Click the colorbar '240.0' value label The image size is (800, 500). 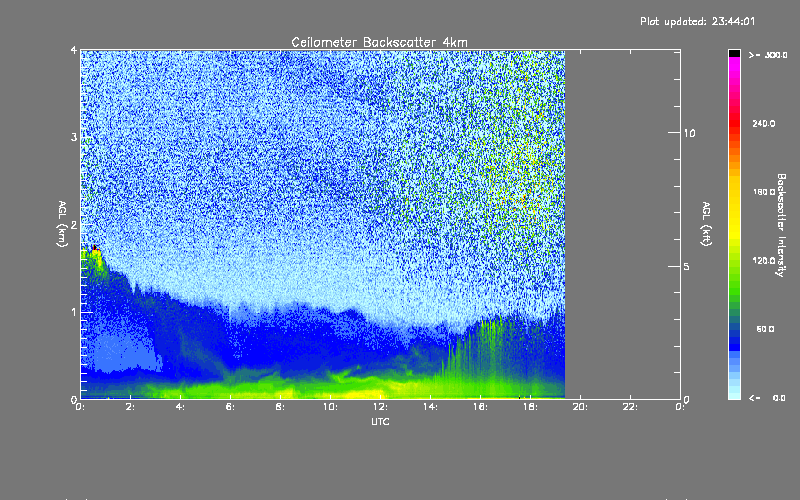point(764,123)
